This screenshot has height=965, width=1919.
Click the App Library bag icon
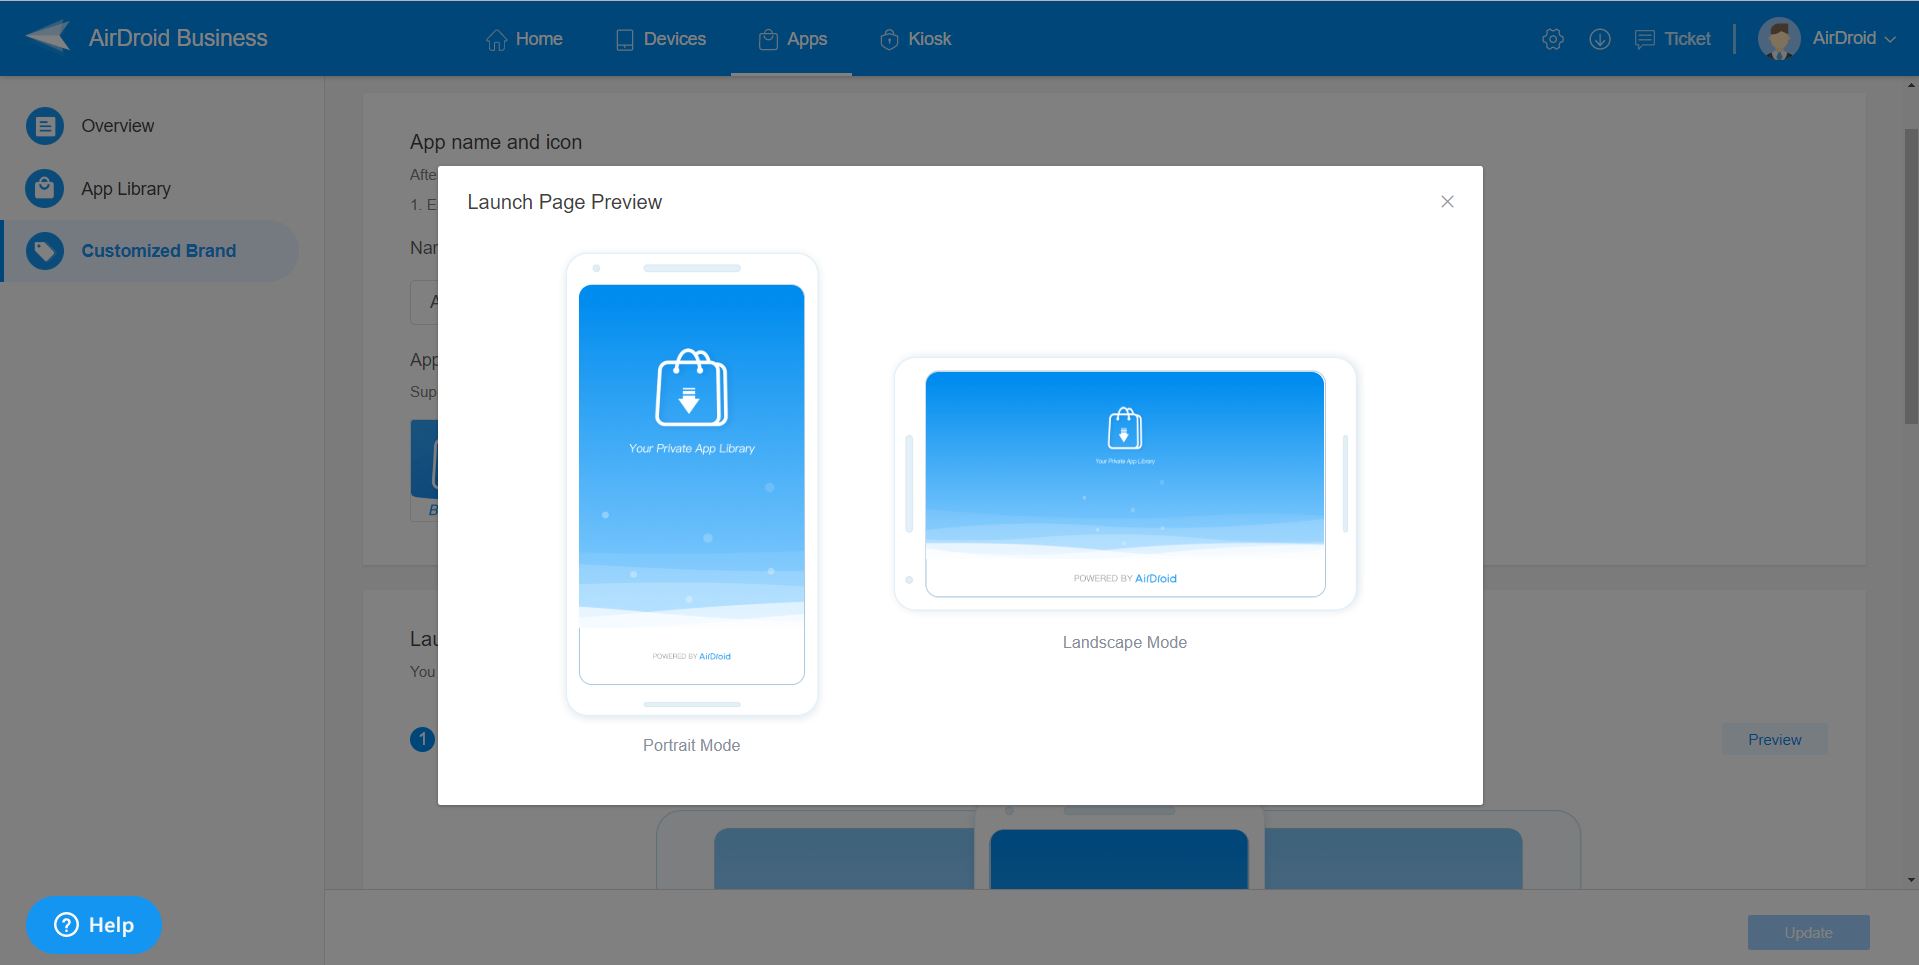tap(44, 188)
